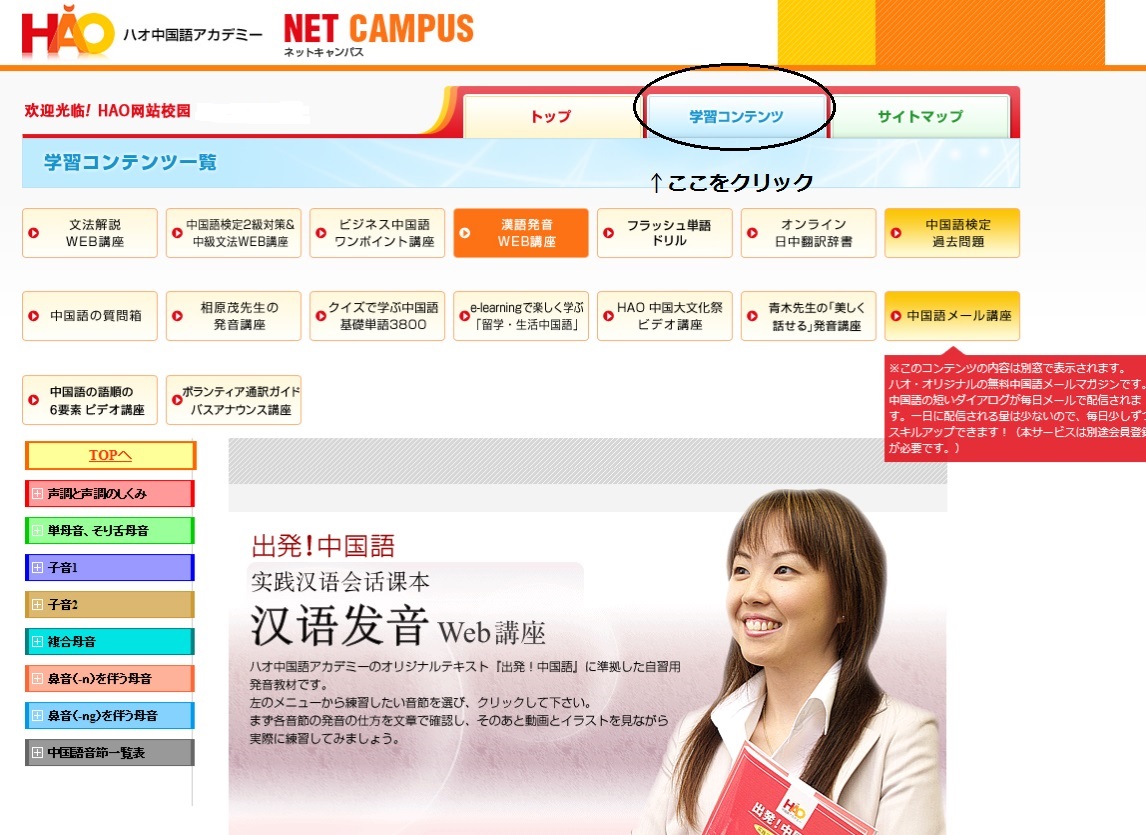The width and height of the screenshot is (1146, 835).
Task: Expand the 声調と声調のしくみ section
Action: [37, 494]
